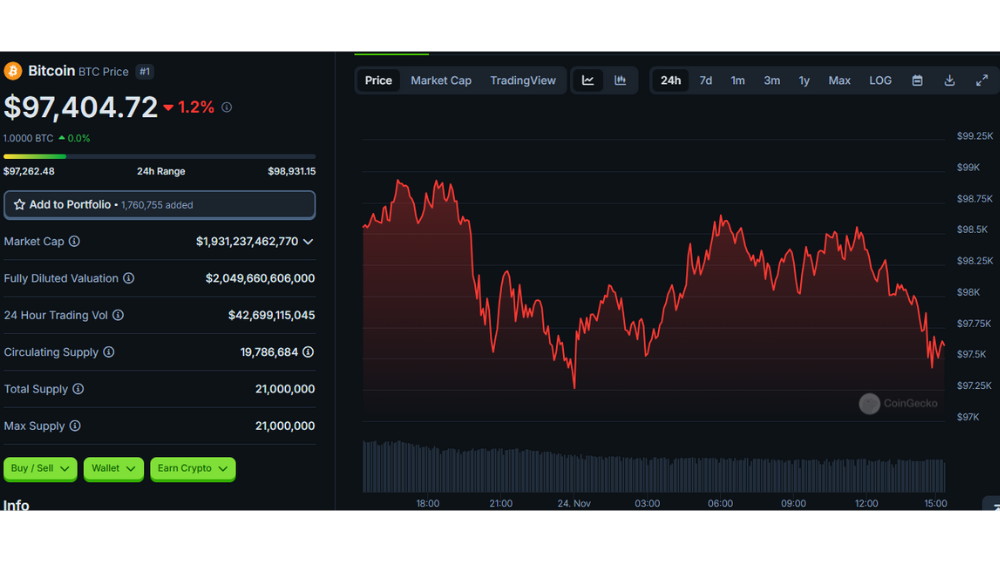Click the #1 rank badge
The image size is (1000, 562).
[145, 71]
